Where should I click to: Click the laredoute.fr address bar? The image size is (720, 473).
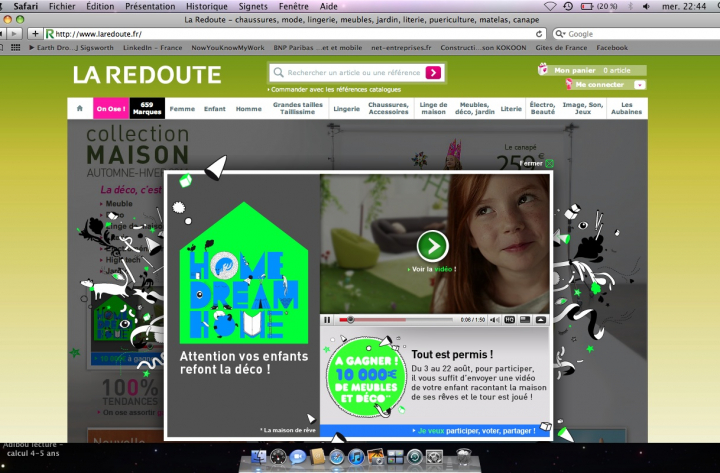pos(294,34)
